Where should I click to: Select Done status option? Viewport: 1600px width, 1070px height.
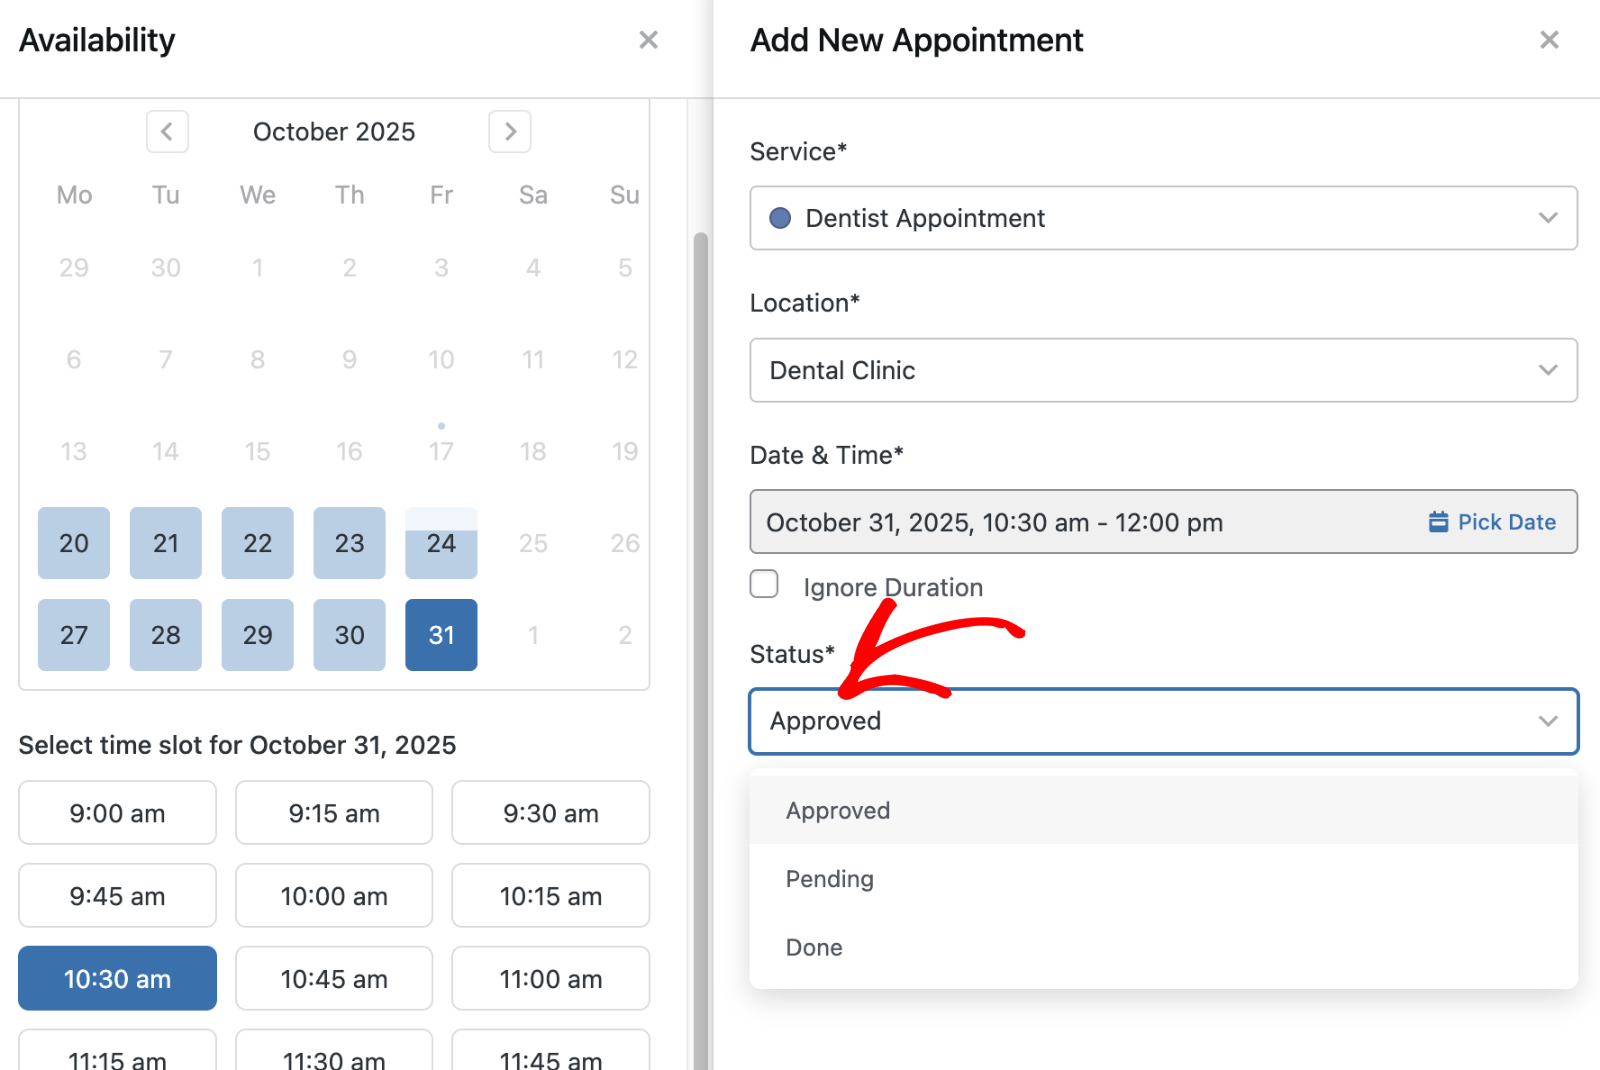[814, 947]
